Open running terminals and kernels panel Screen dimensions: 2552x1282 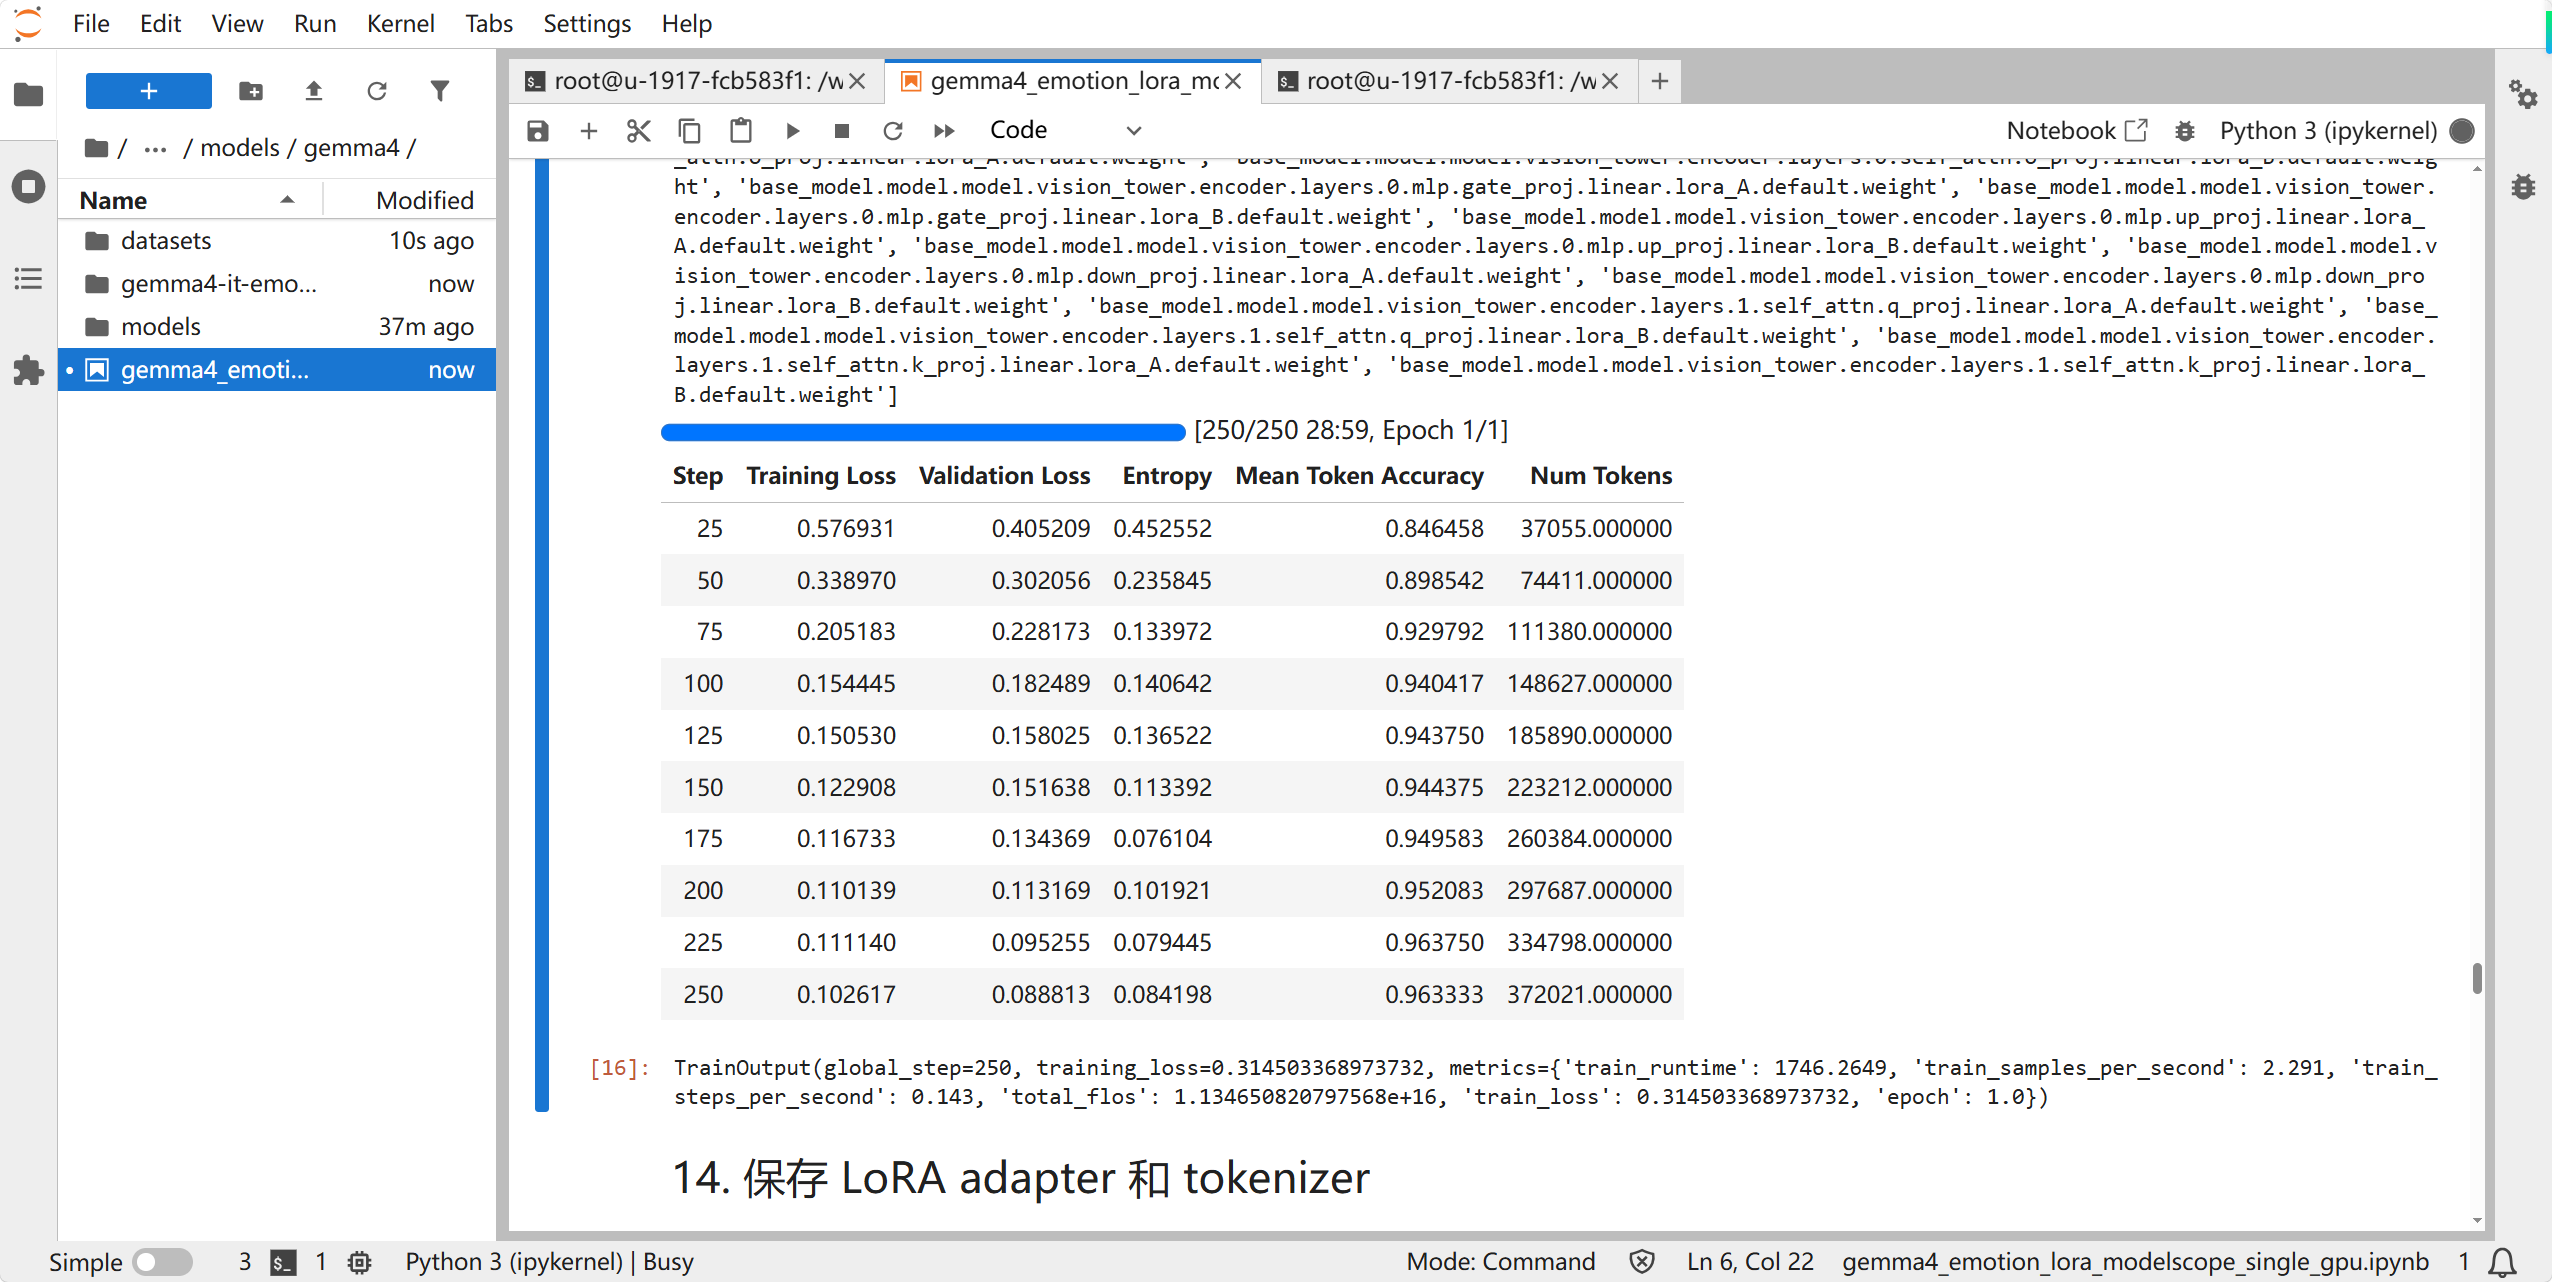point(28,186)
